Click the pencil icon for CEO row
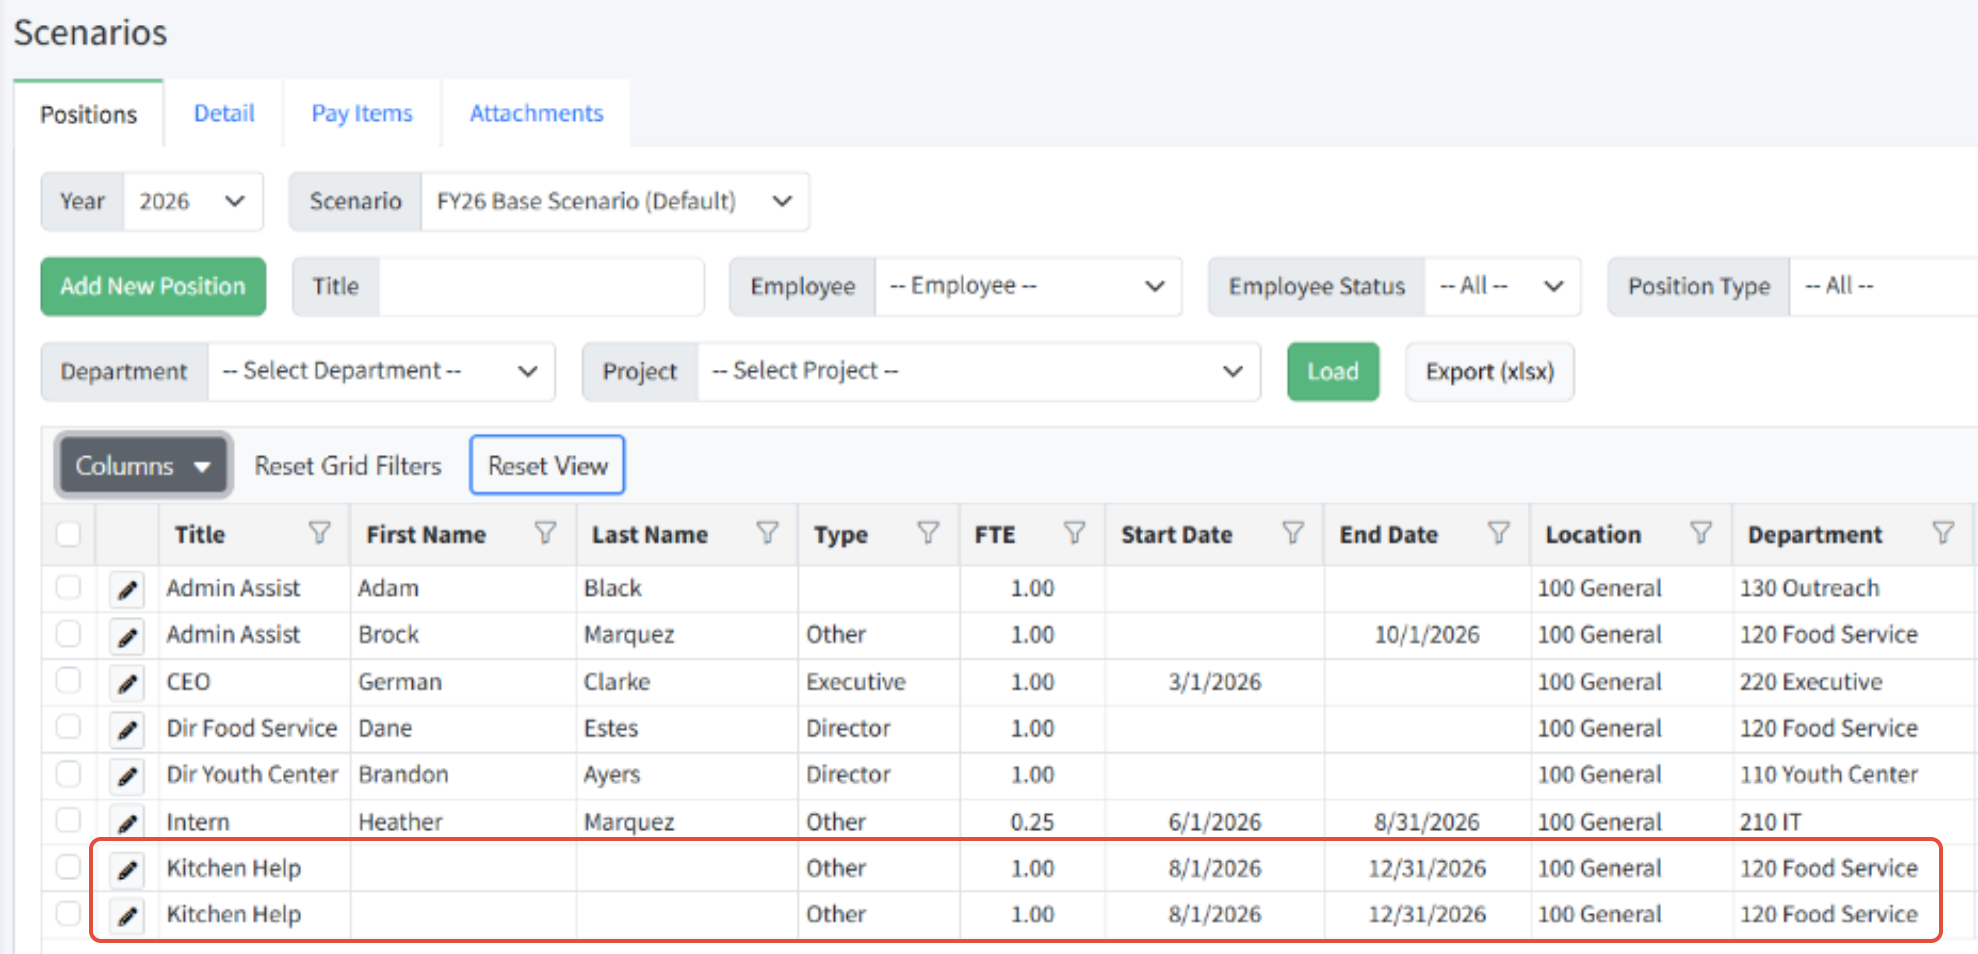 (x=127, y=683)
